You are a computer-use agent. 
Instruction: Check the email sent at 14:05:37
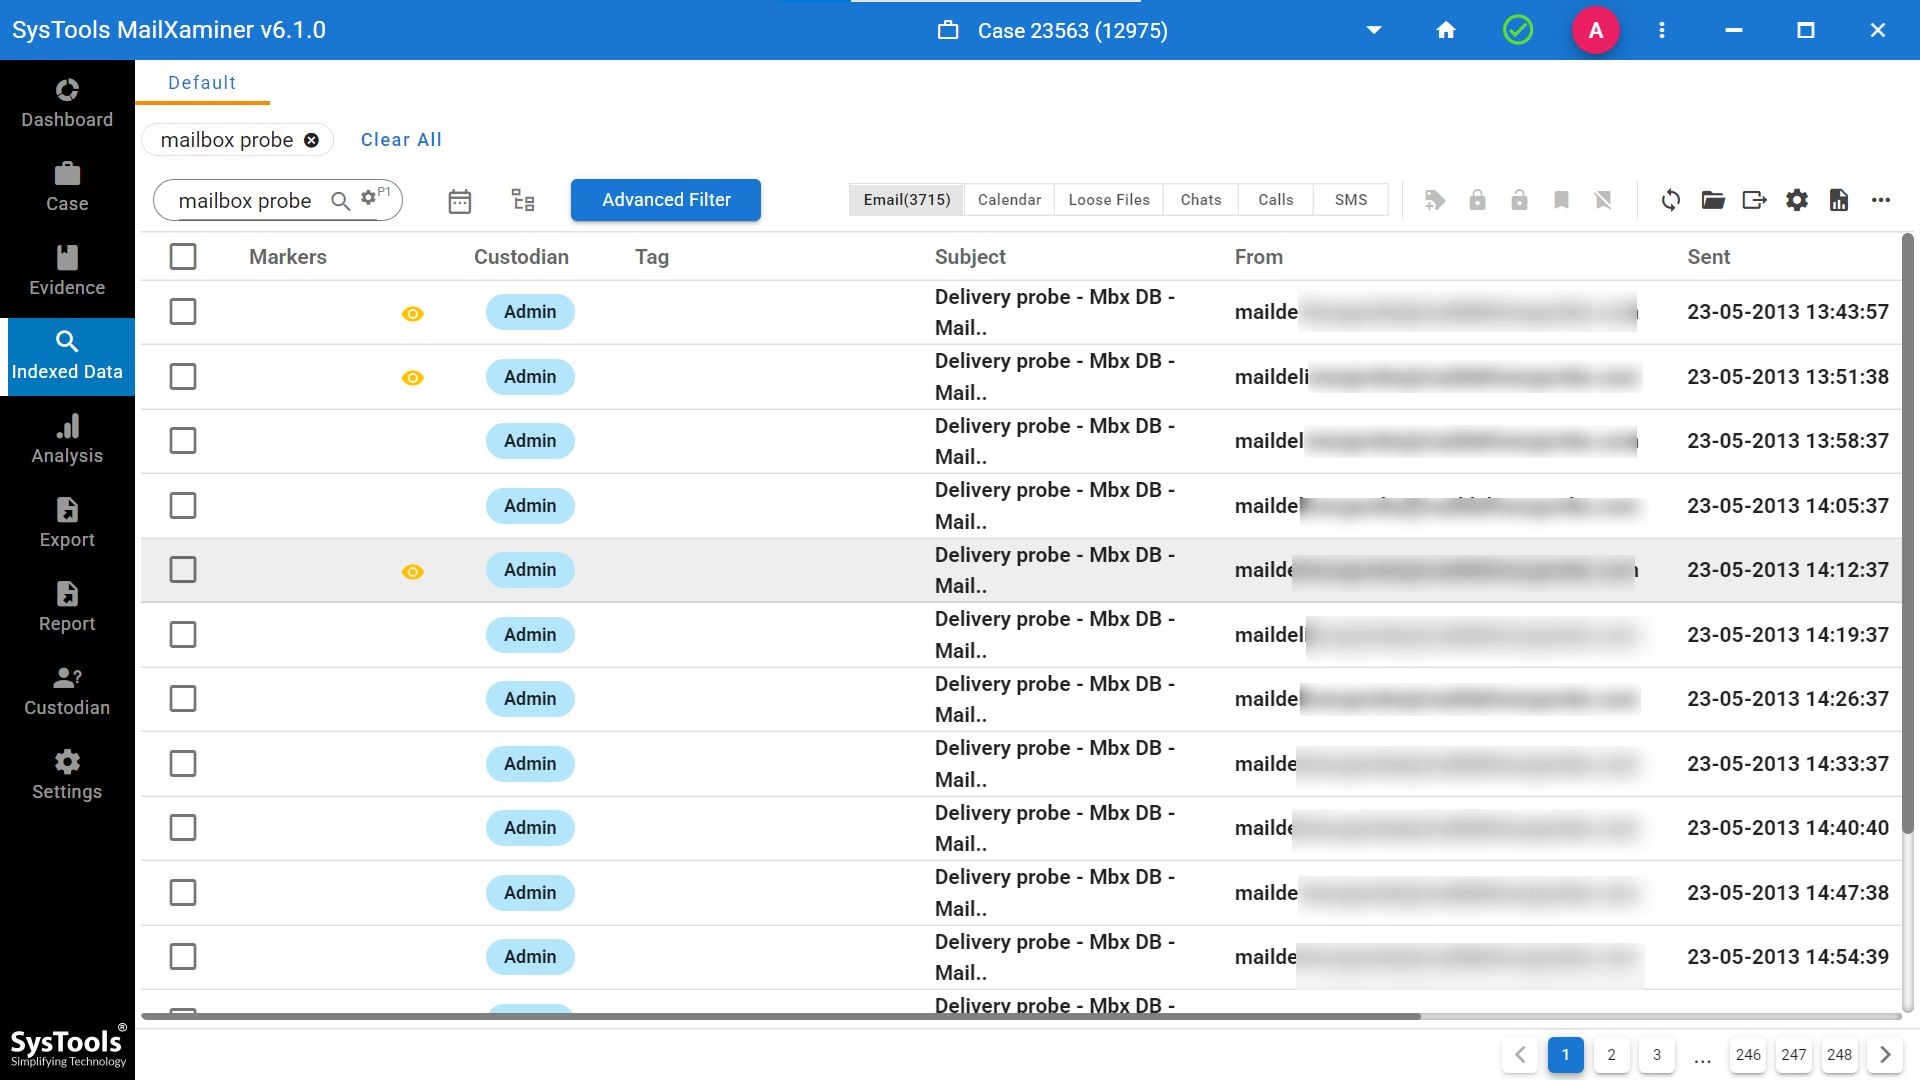pyautogui.click(x=183, y=506)
